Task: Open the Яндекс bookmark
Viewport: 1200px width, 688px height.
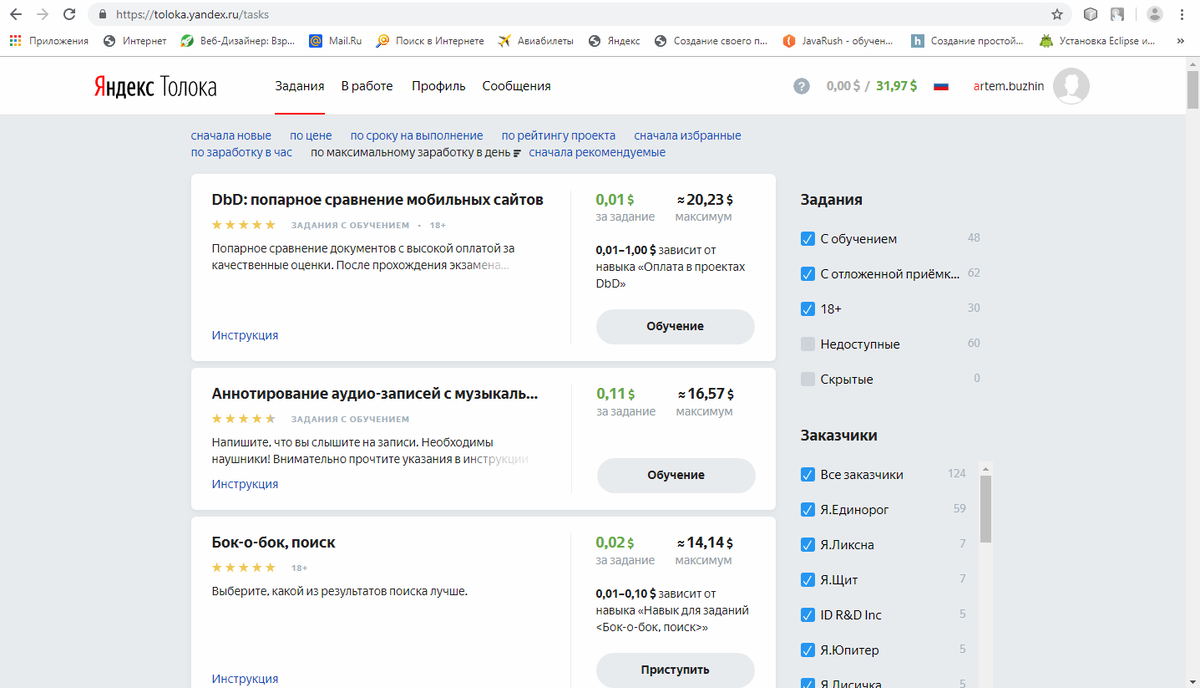Action: 614,41
